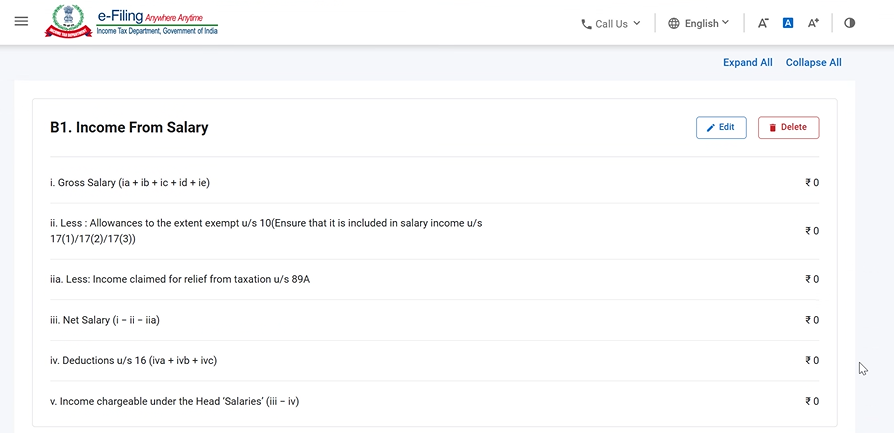Click the phone icon beside Call Us
The width and height of the screenshot is (894, 433).
[586, 24]
